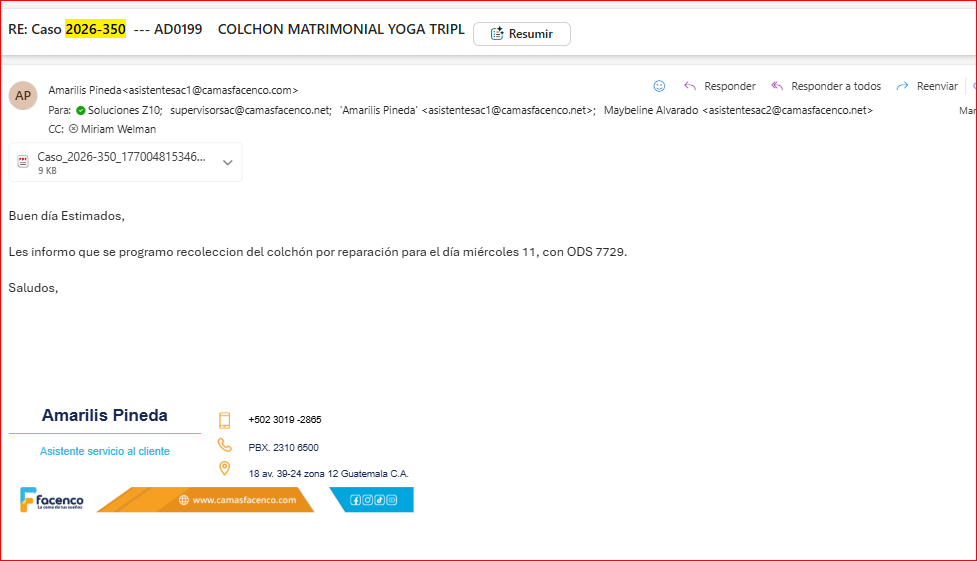The height and width of the screenshot is (561, 977).
Task: Click the TikTok icon in signature
Action: 380,500
